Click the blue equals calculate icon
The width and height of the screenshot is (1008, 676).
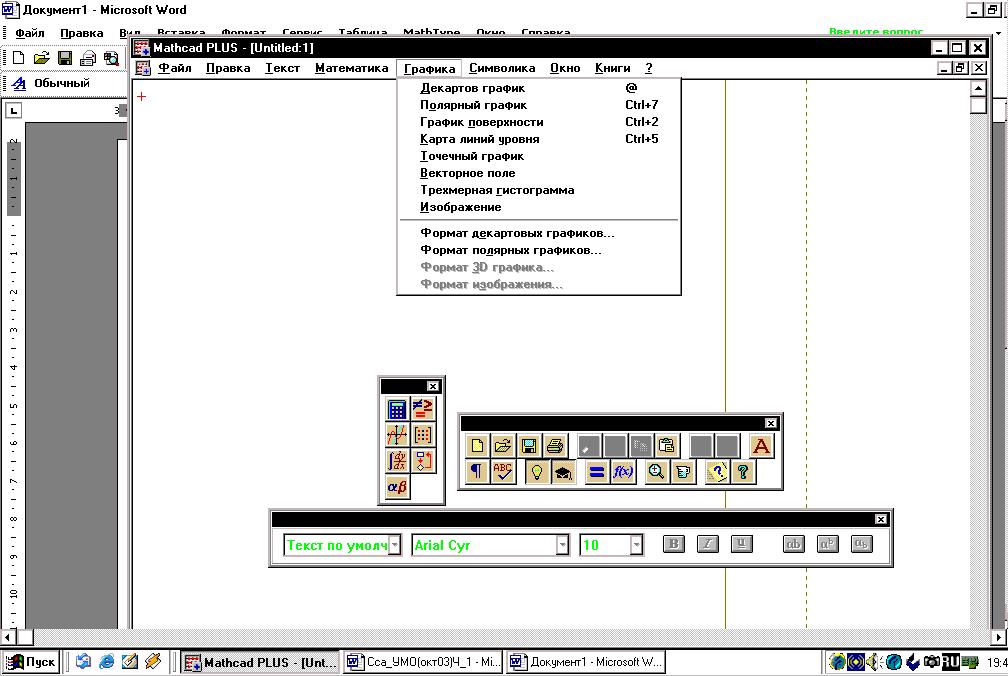pos(597,472)
